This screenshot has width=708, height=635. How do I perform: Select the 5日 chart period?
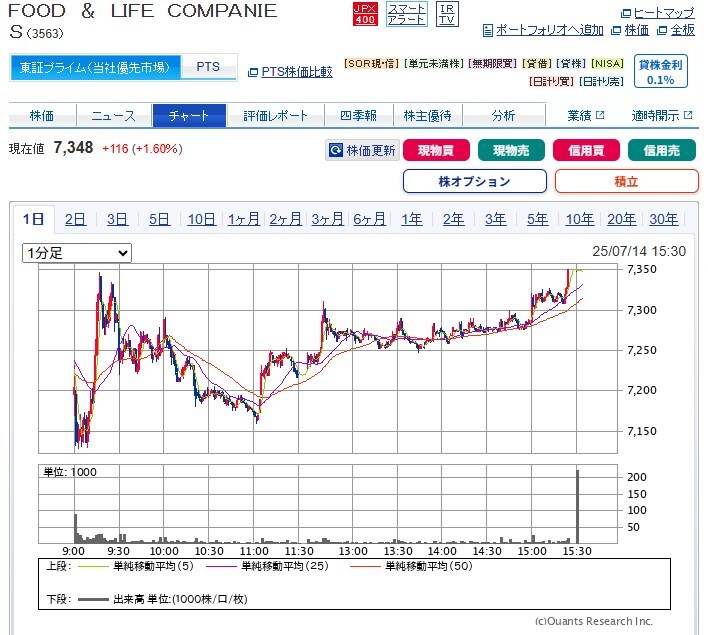(159, 219)
